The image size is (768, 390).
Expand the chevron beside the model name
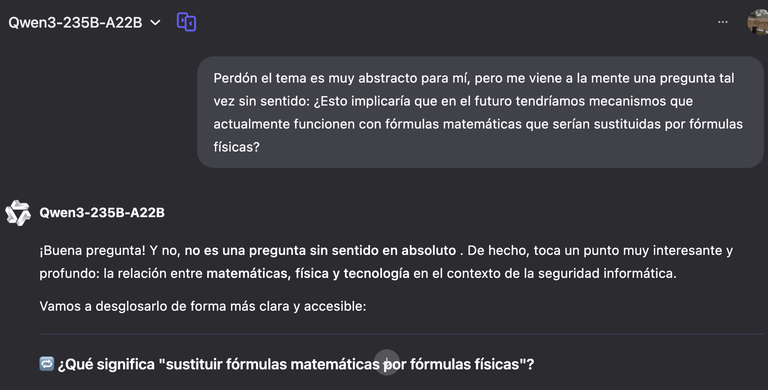coord(155,23)
